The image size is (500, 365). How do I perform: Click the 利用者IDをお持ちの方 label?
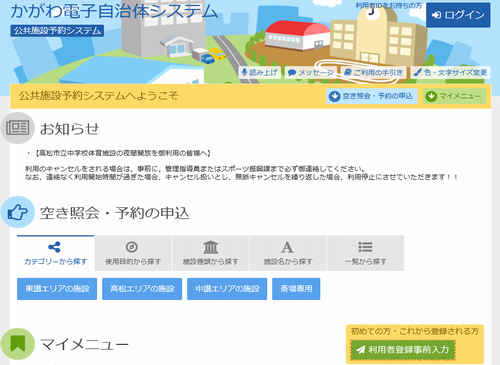(389, 6)
